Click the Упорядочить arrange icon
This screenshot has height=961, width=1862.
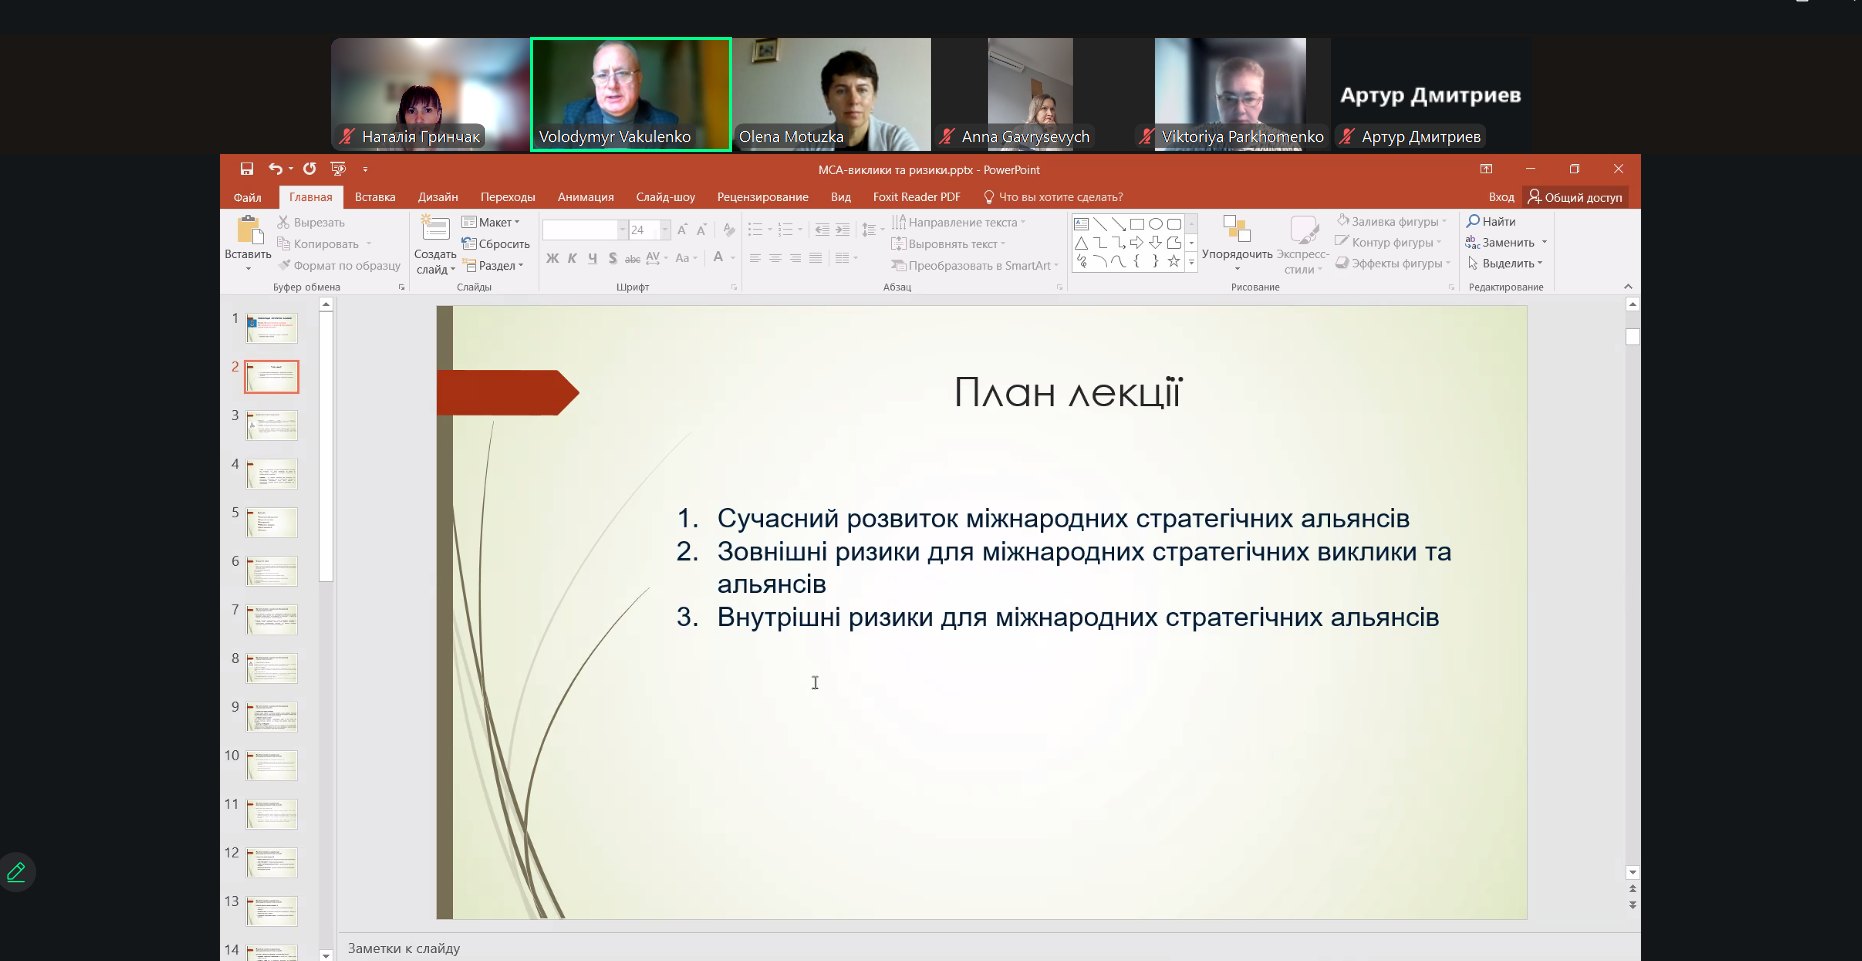1237,231
